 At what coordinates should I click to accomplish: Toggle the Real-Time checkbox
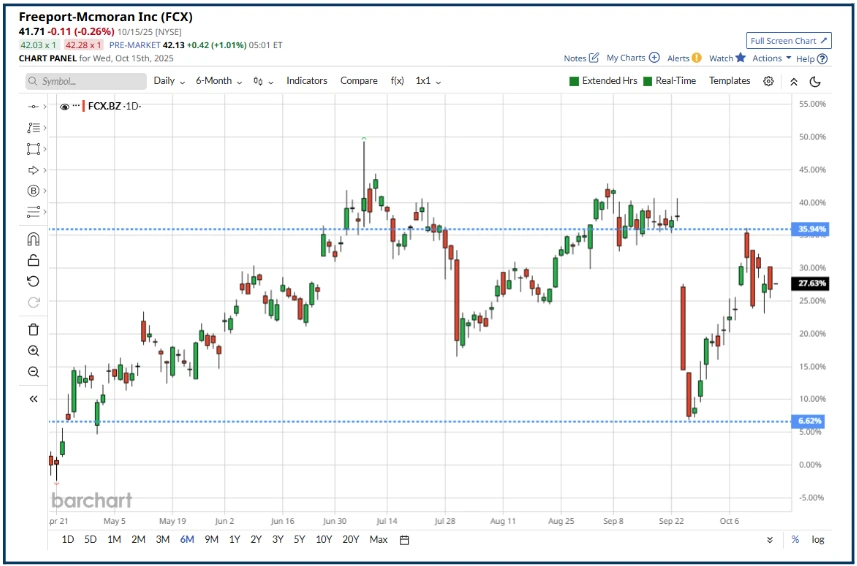click(x=648, y=81)
